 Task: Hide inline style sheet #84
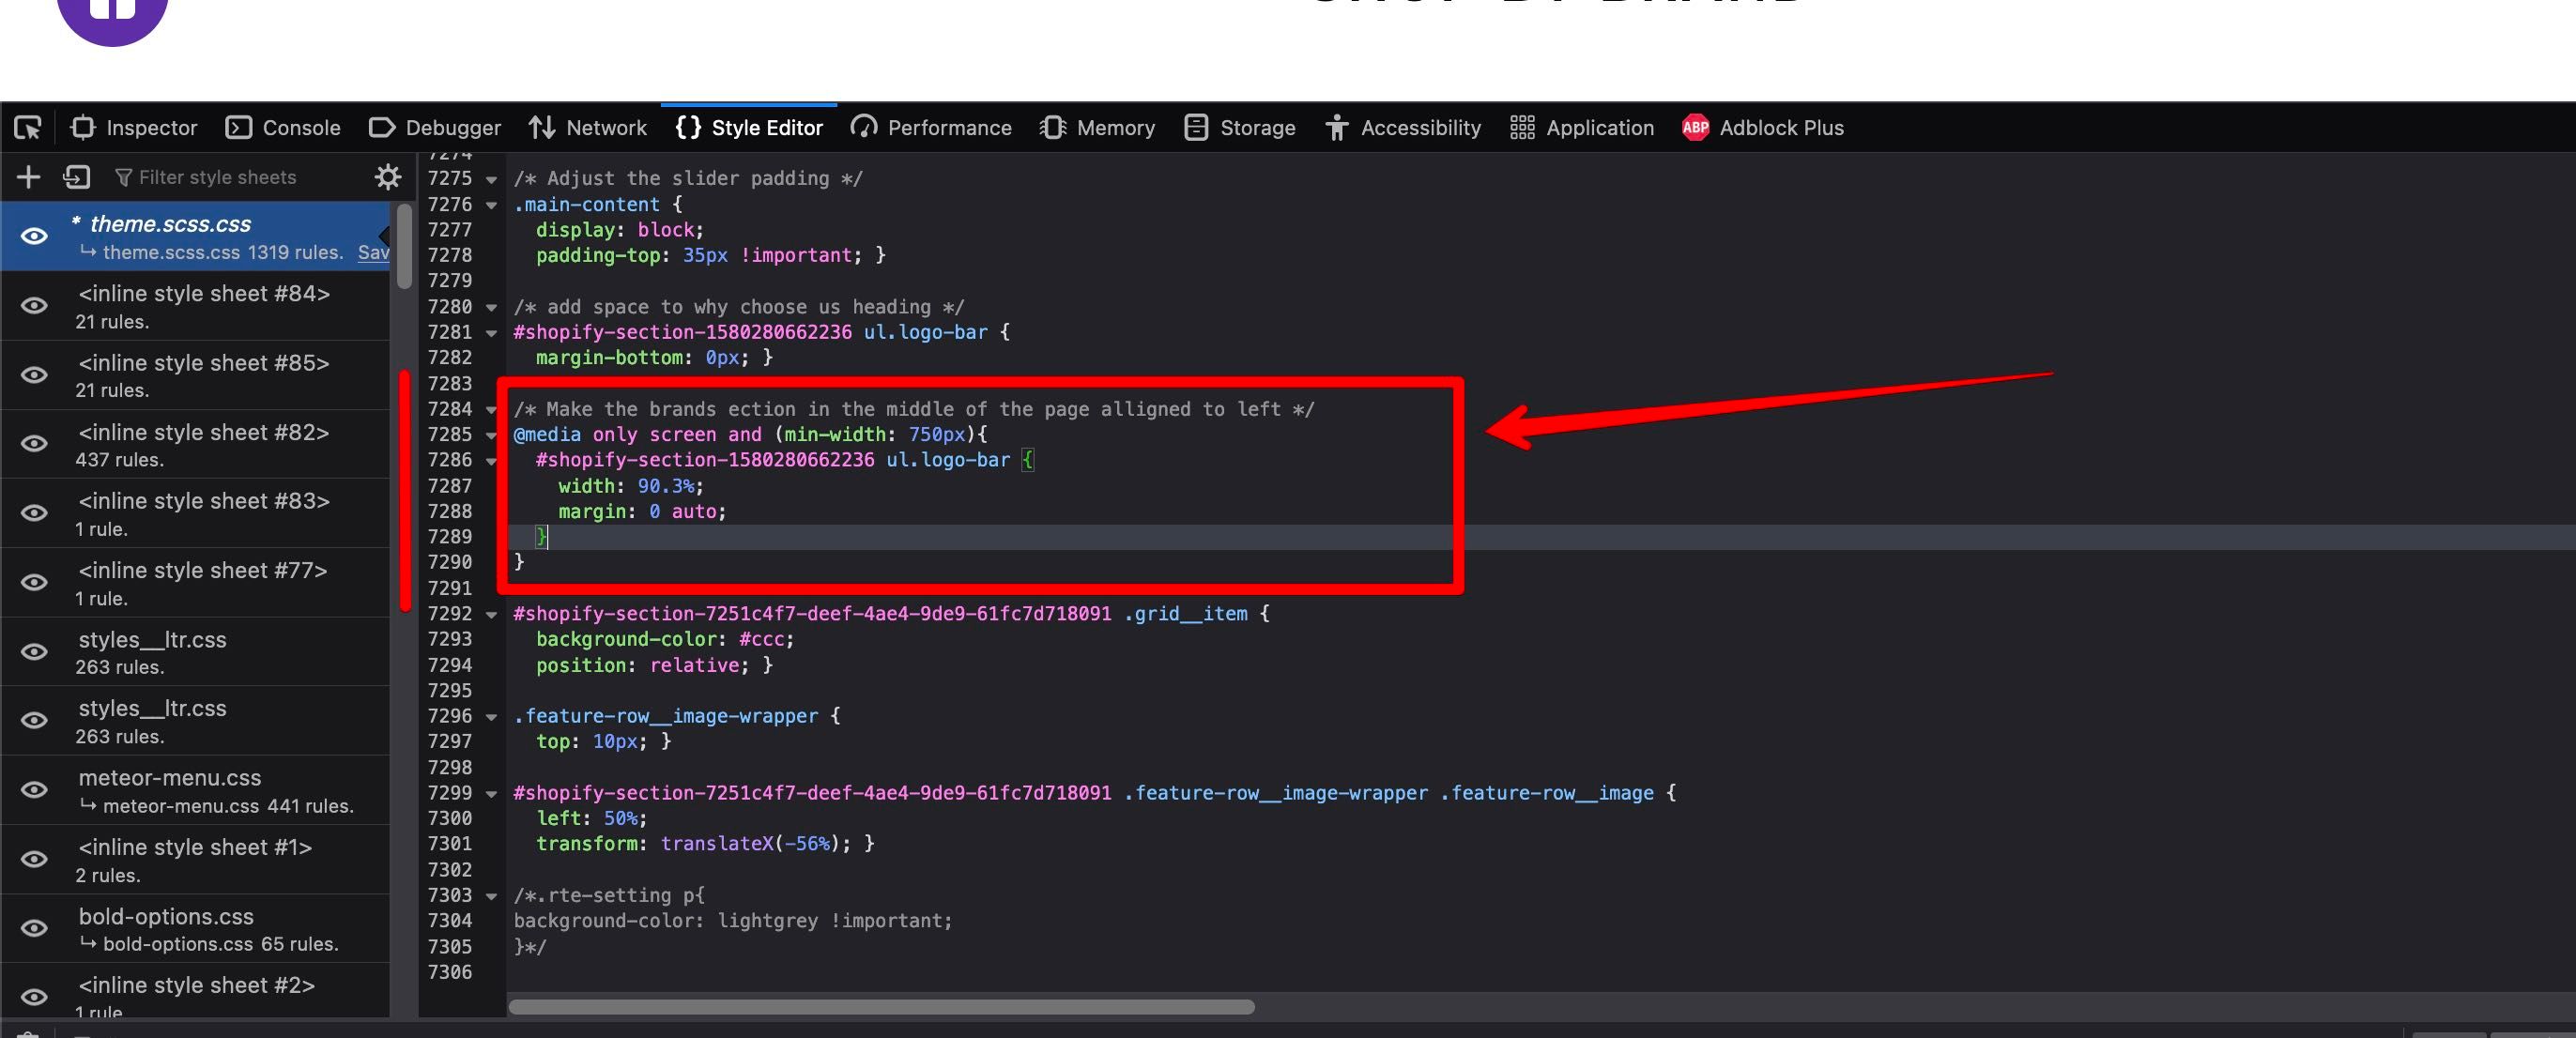click(x=34, y=306)
